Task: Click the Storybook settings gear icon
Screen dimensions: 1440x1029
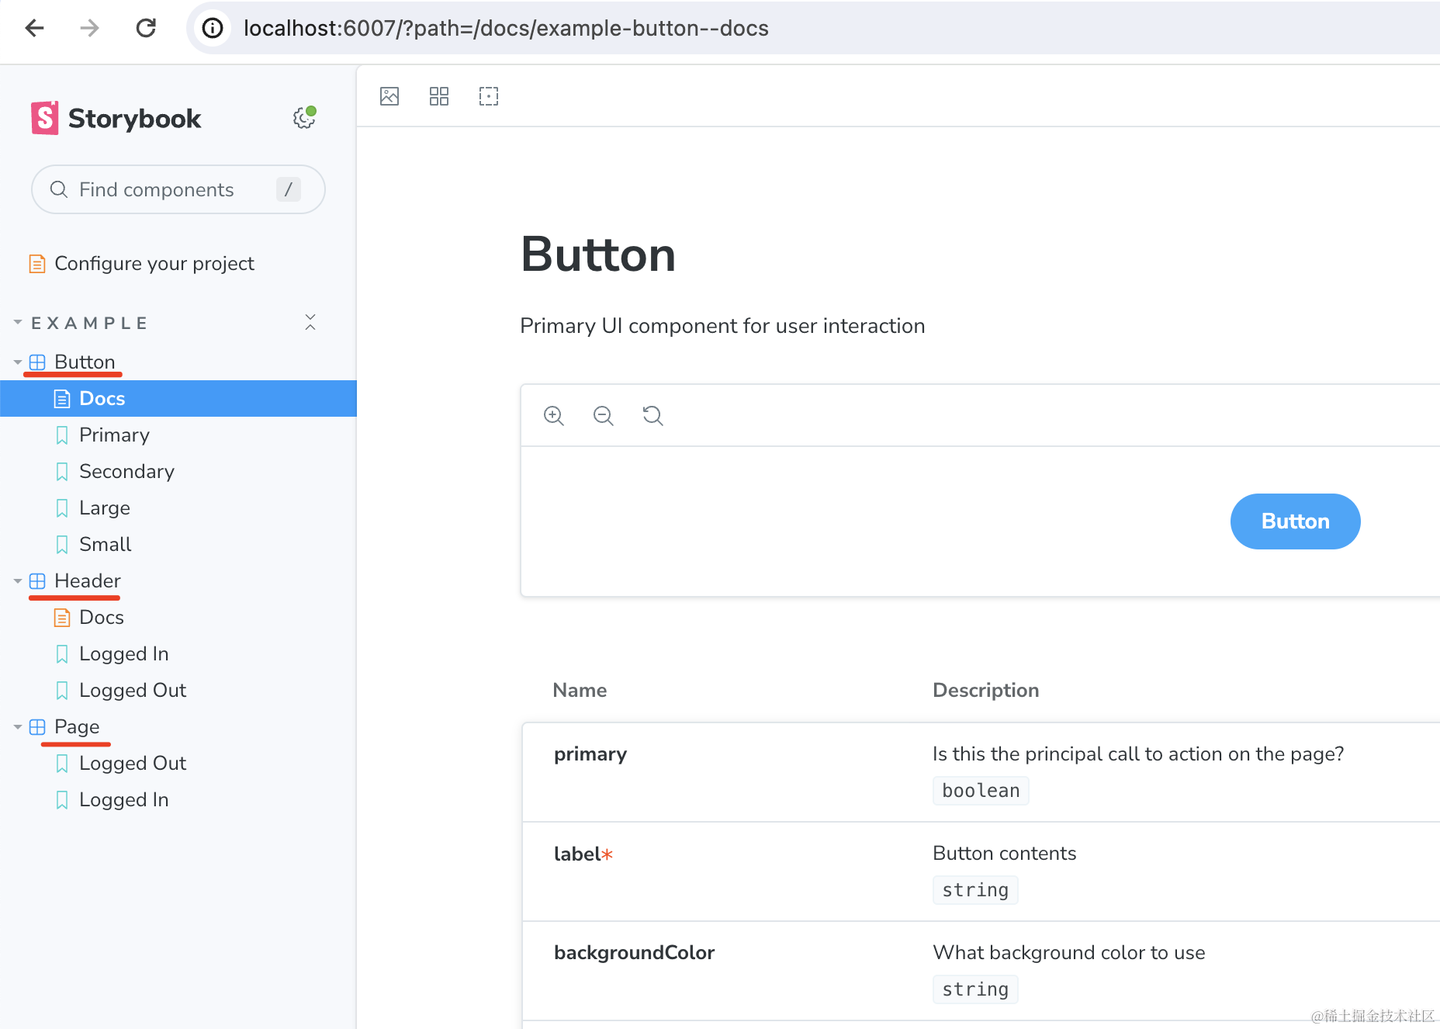Action: (304, 118)
